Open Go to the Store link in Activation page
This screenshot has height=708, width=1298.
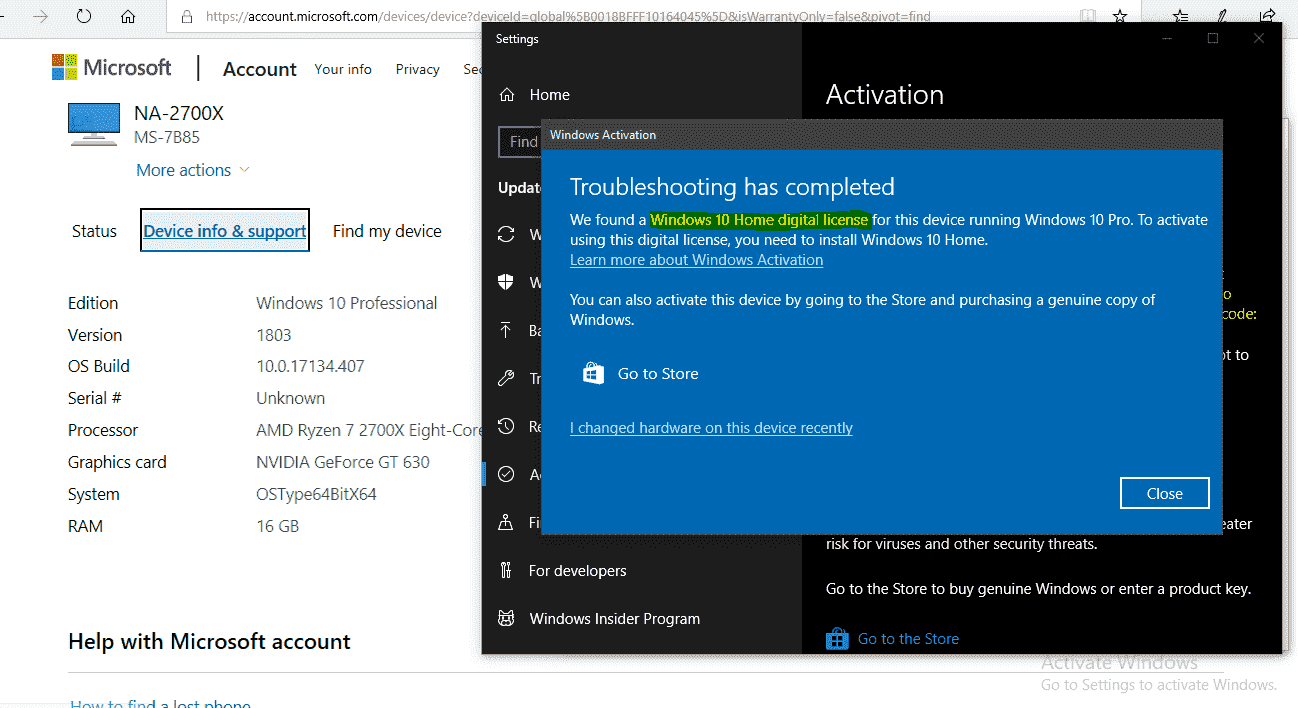coord(908,639)
